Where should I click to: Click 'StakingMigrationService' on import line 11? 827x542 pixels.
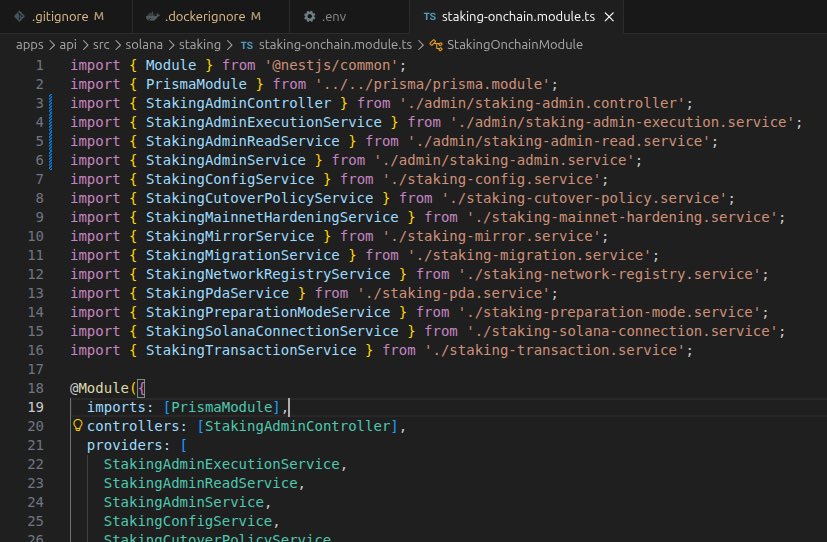click(243, 255)
